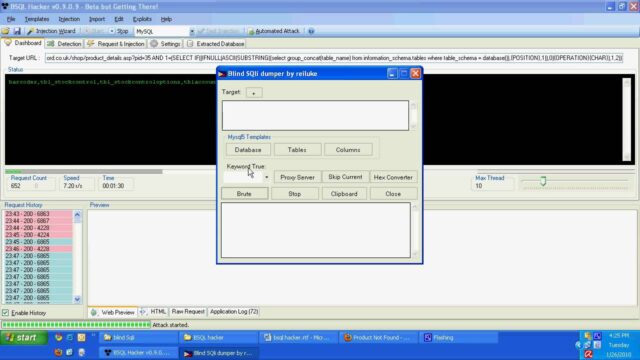Image resolution: width=640 pixels, height=360 pixels.
Task: Open the Stop button dropdown arrow
Action: [x=111, y=31]
